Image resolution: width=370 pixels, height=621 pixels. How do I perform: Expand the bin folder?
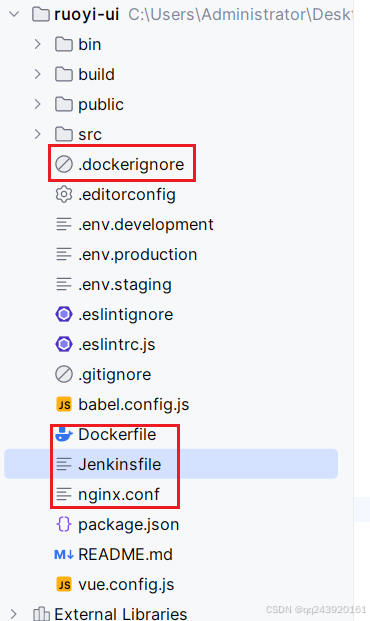(x=38, y=44)
